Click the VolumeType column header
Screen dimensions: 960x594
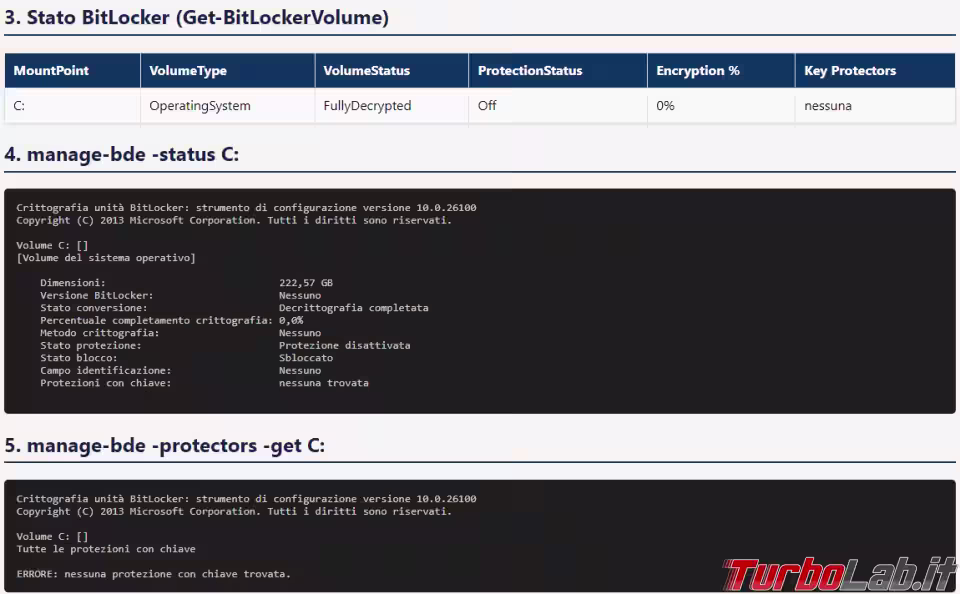(x=228, y=70)
